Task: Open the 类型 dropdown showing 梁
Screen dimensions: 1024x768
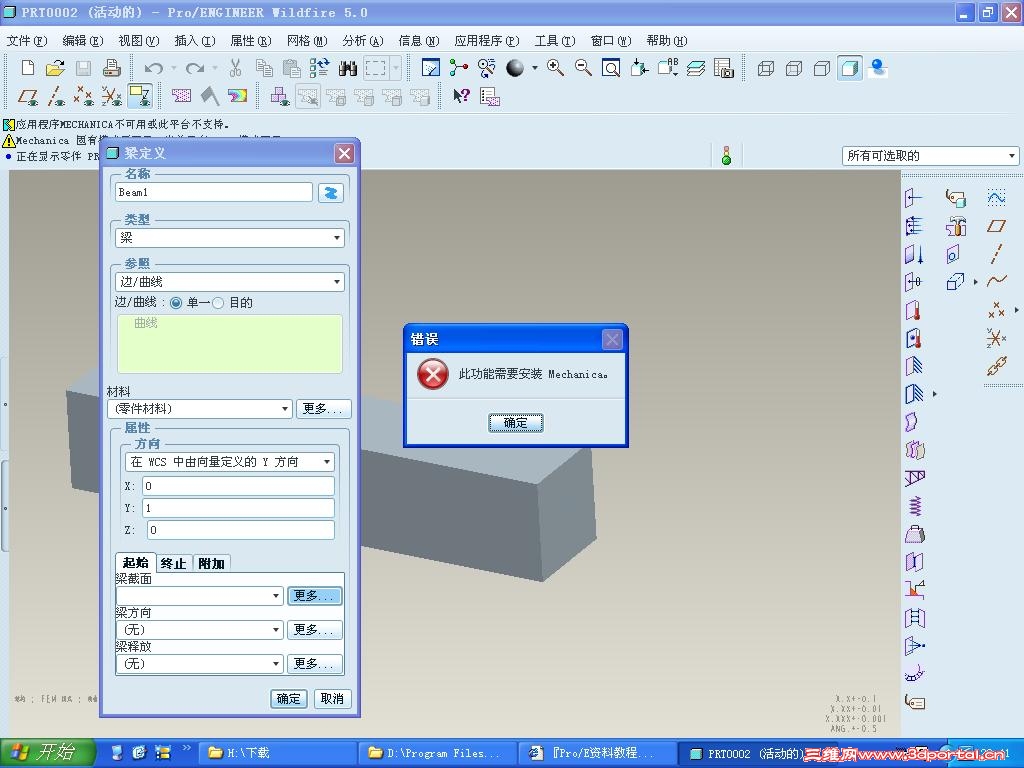Action: [x=230, y=238]
